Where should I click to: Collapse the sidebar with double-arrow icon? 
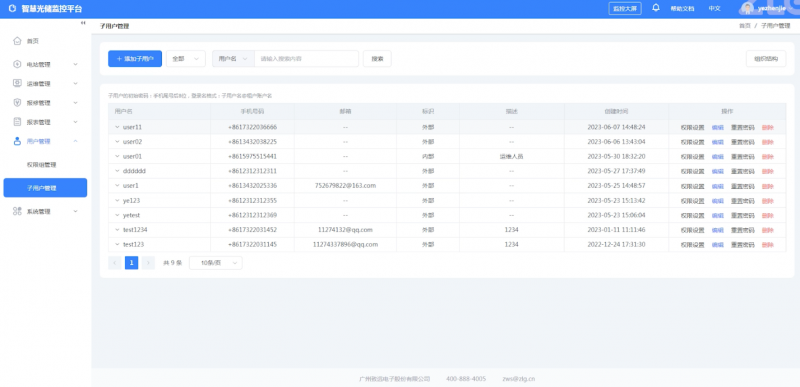(x=83, y=23)
